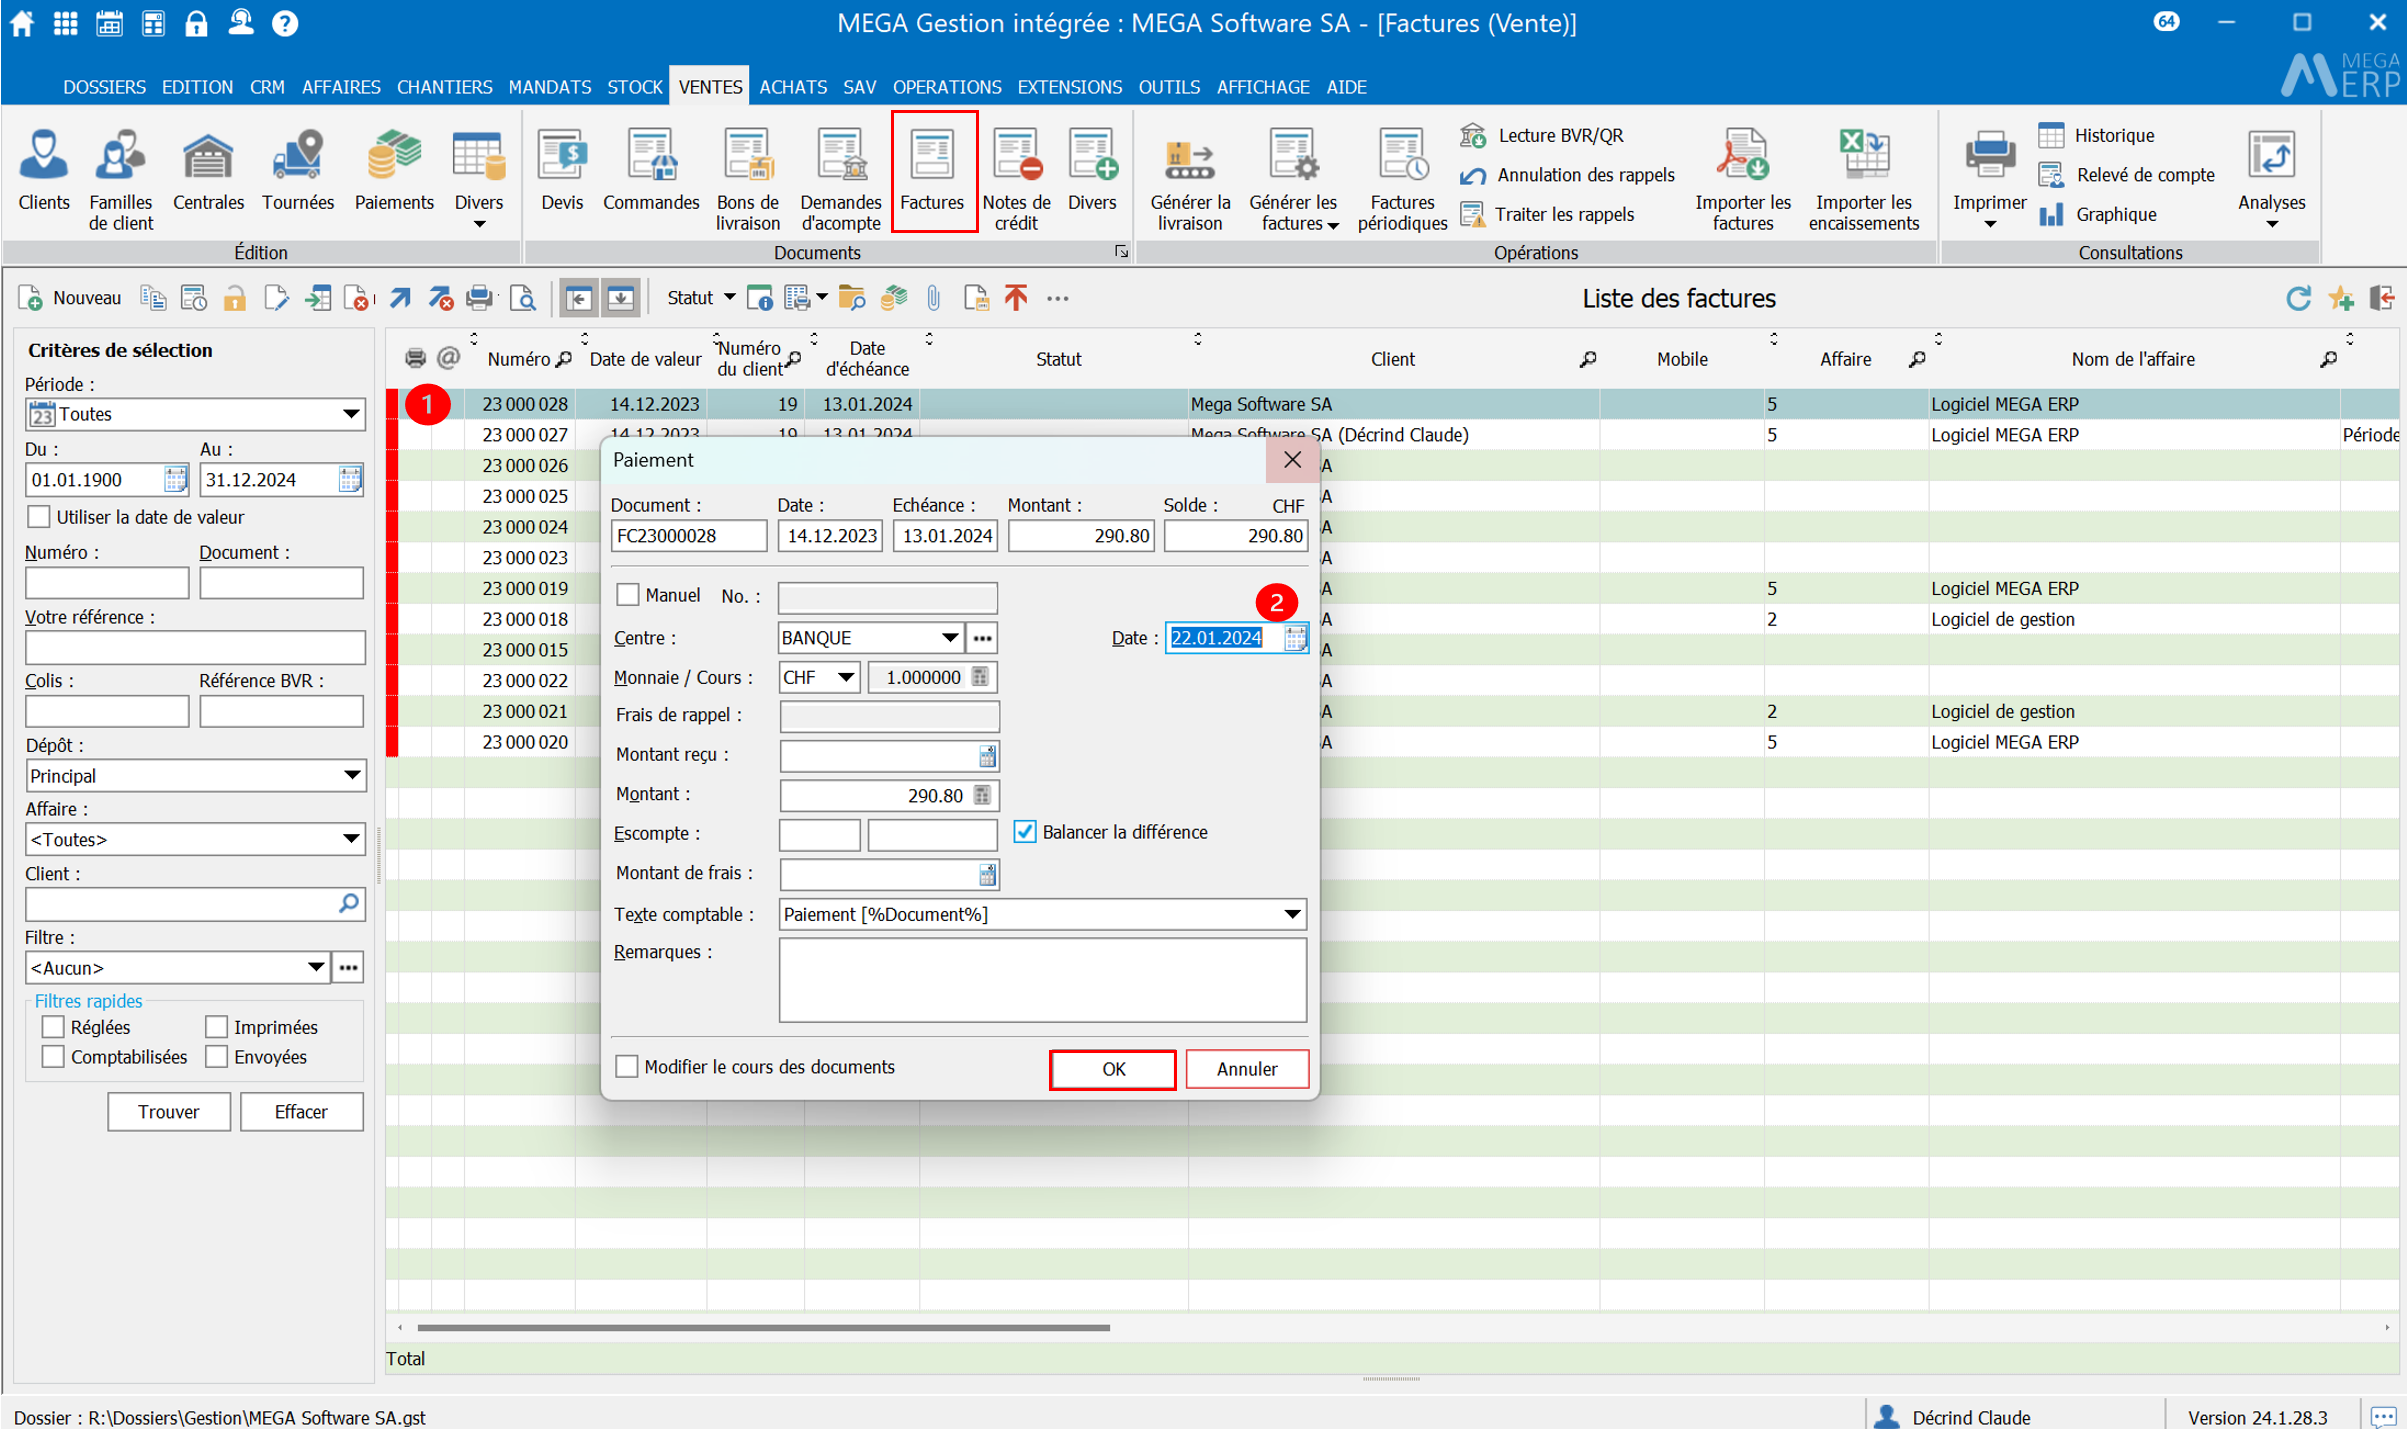This screenshot has width=2407, height=1429.
Task: Click horizontal scrollbar of invoice list
Action: [x=763, y=1327]
